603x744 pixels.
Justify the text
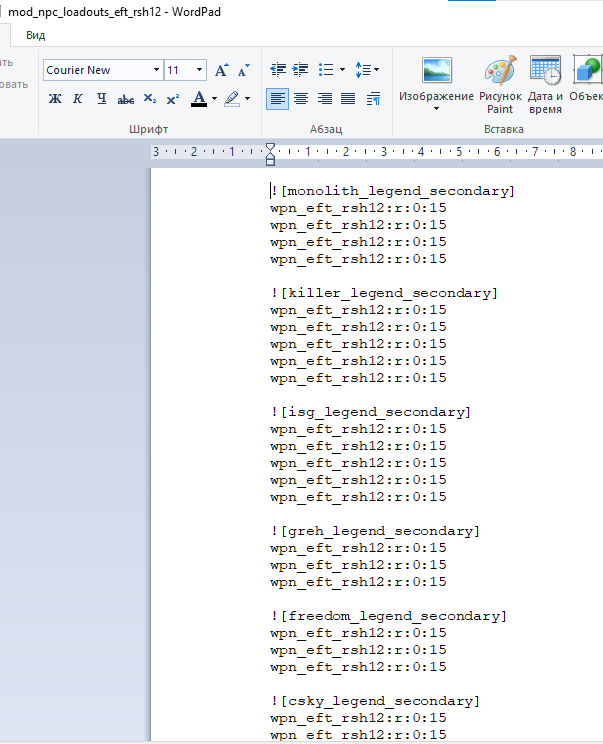click(348, 99)
